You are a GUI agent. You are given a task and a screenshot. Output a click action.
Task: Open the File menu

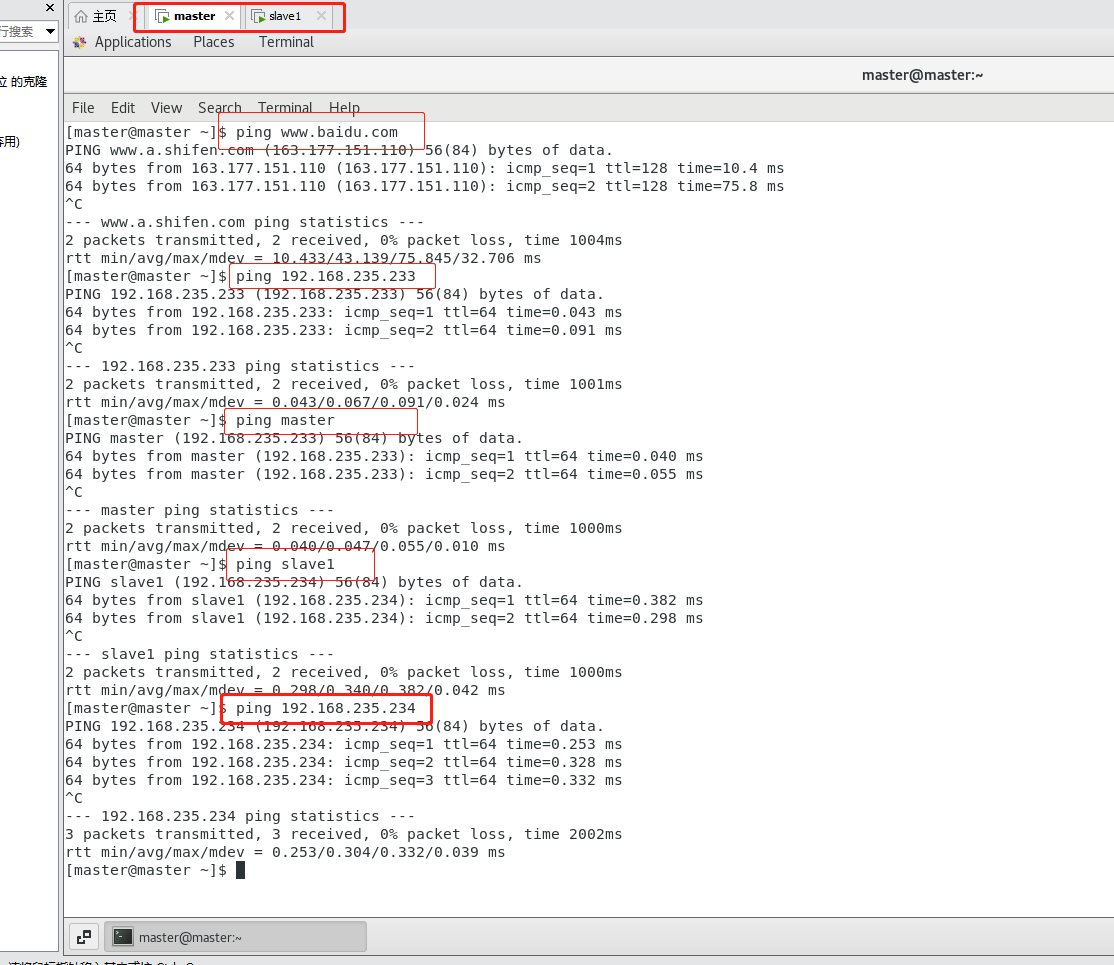(83, 108)
